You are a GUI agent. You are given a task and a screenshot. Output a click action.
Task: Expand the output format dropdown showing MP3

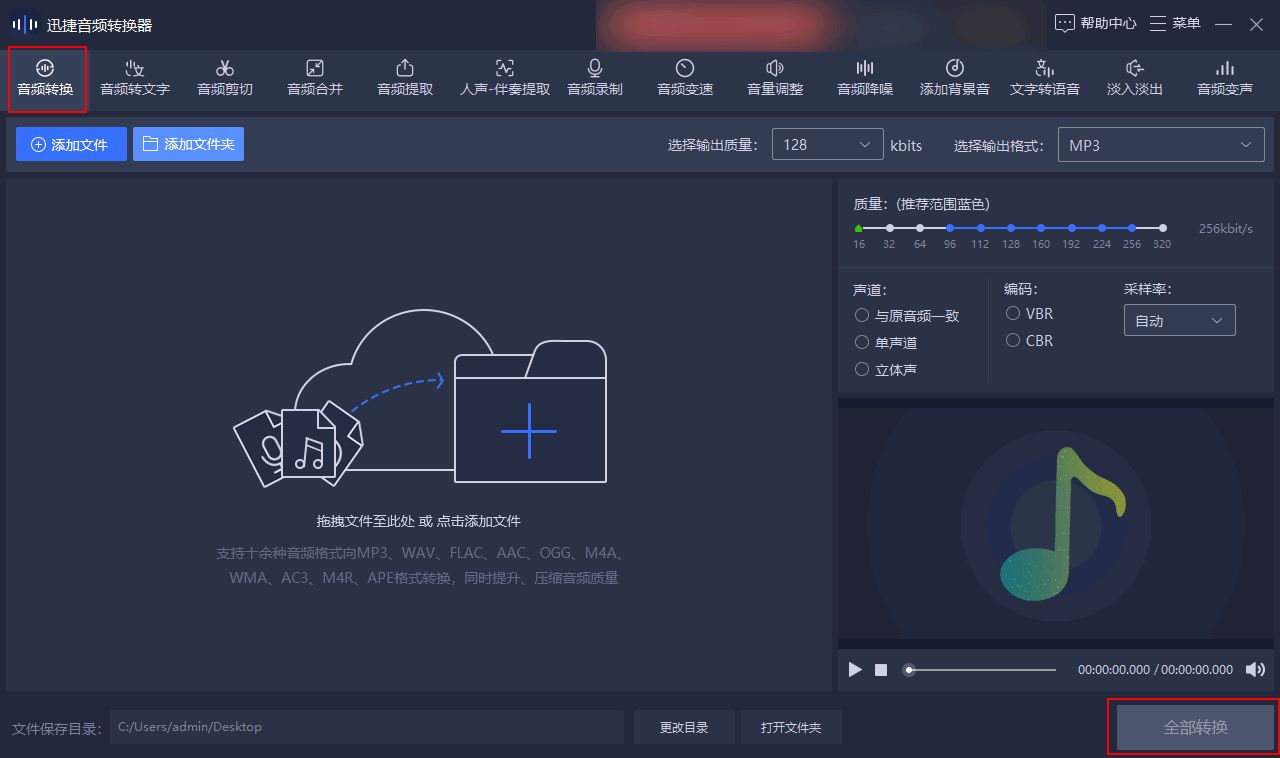(x=1160, y=144)
